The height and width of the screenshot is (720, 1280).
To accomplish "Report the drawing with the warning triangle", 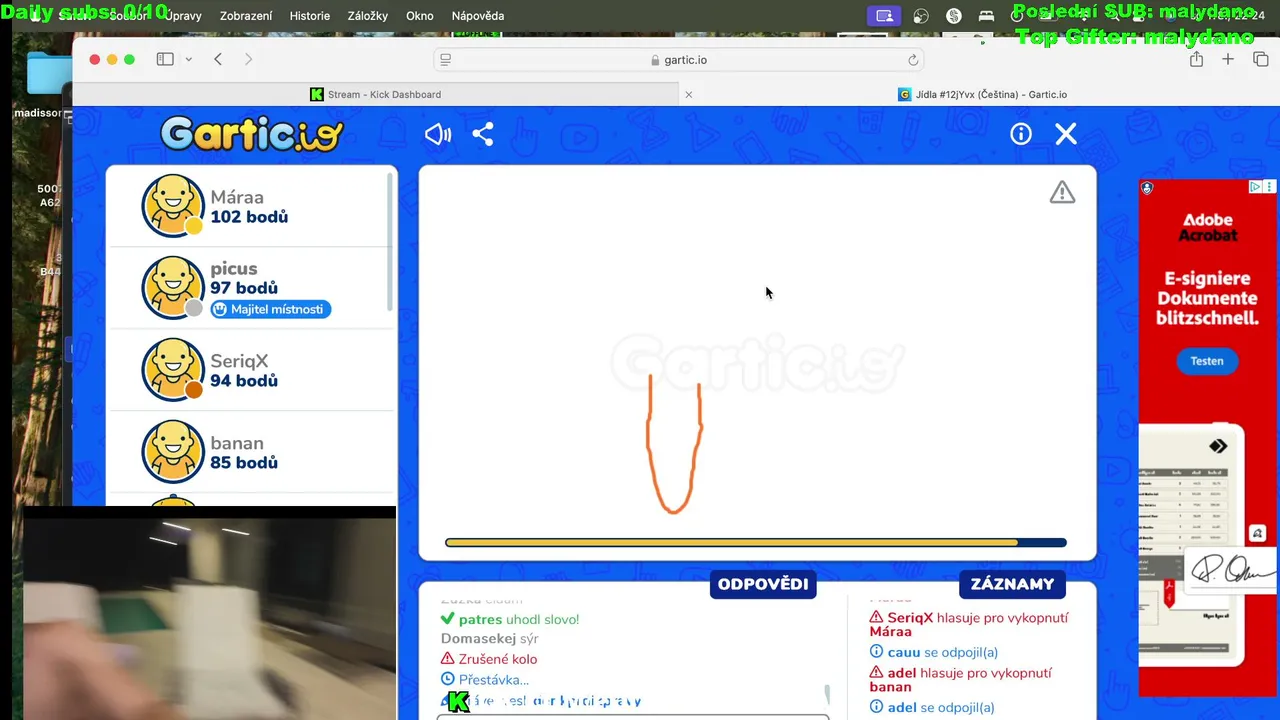I will click(x=1062, y=192).
